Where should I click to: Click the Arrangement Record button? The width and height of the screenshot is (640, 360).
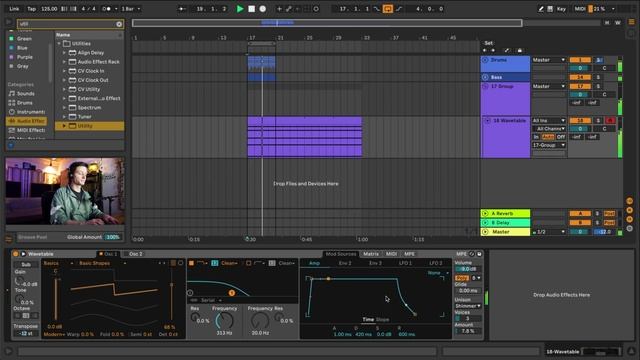pos(263,9)
